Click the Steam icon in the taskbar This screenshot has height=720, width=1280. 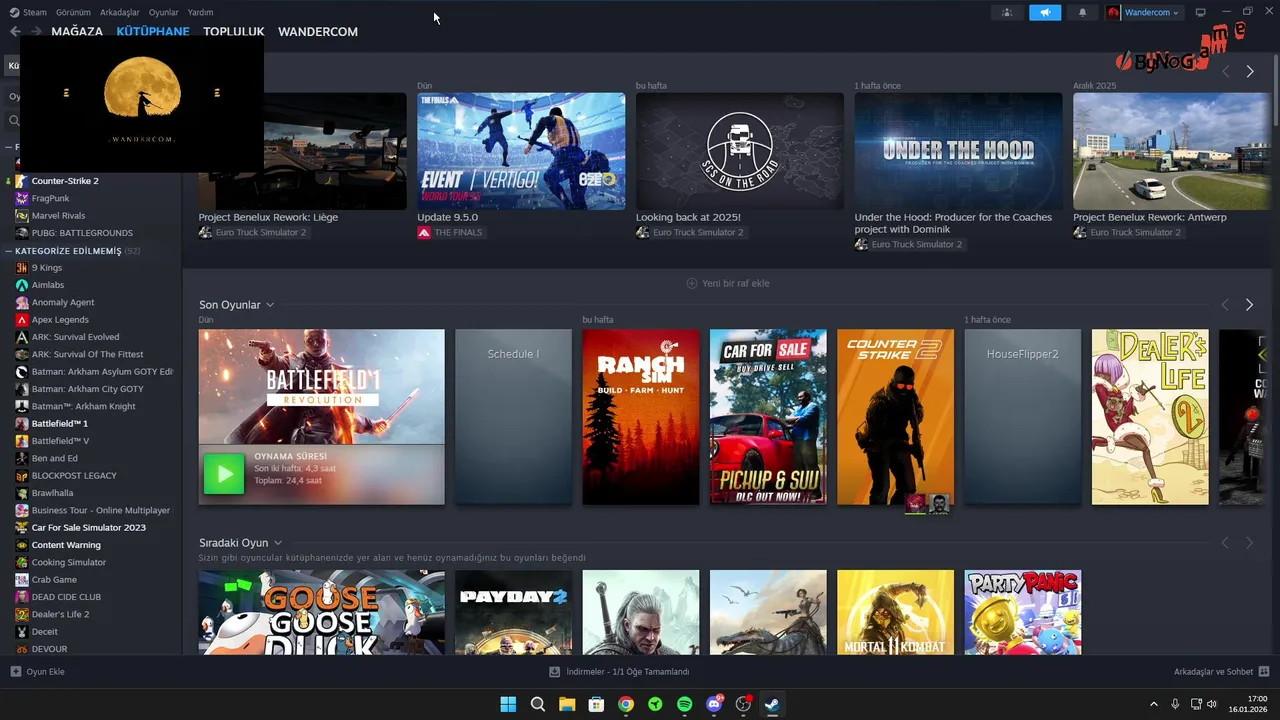[x=772, y=704]
